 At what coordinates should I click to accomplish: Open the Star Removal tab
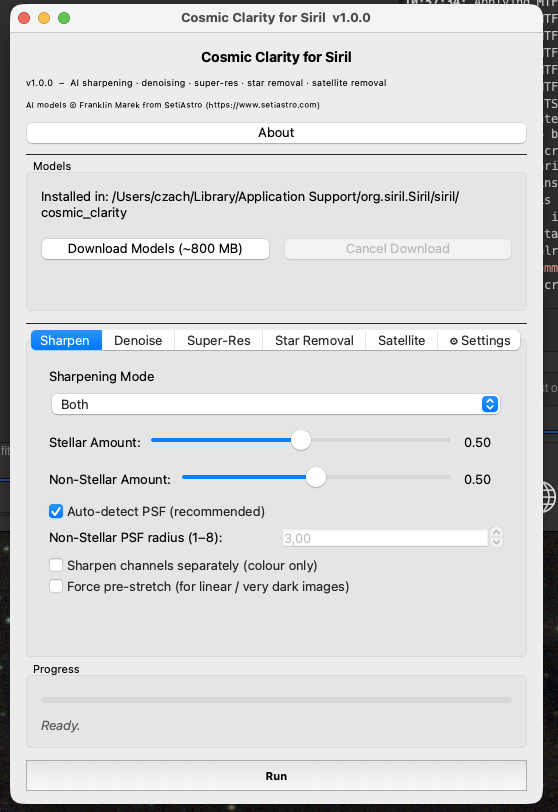[x=314, y=340]
